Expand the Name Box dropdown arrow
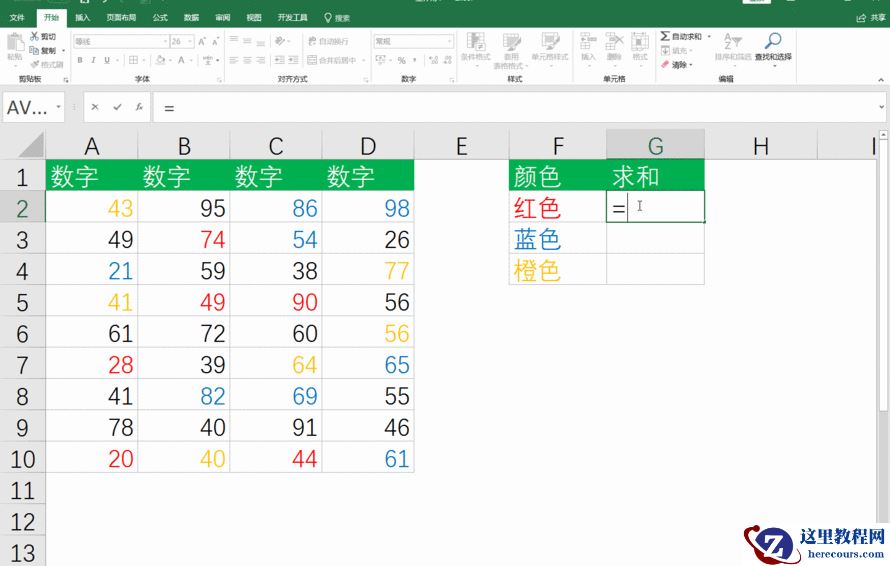Screen dimensions: 890x566 click(x=59, y=107)
